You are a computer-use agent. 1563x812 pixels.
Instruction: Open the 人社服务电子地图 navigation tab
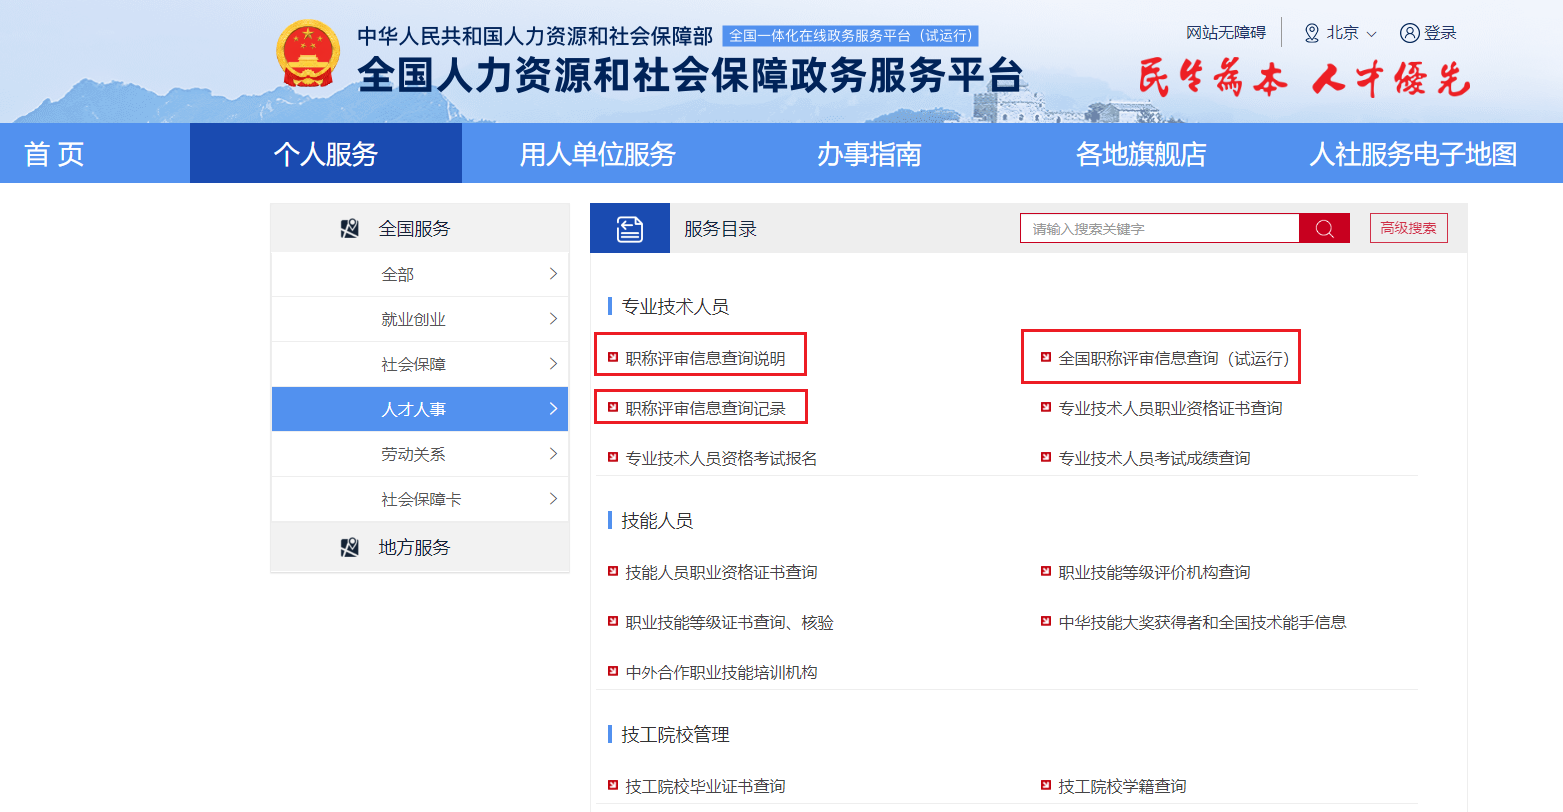[x=1414, y=154]
